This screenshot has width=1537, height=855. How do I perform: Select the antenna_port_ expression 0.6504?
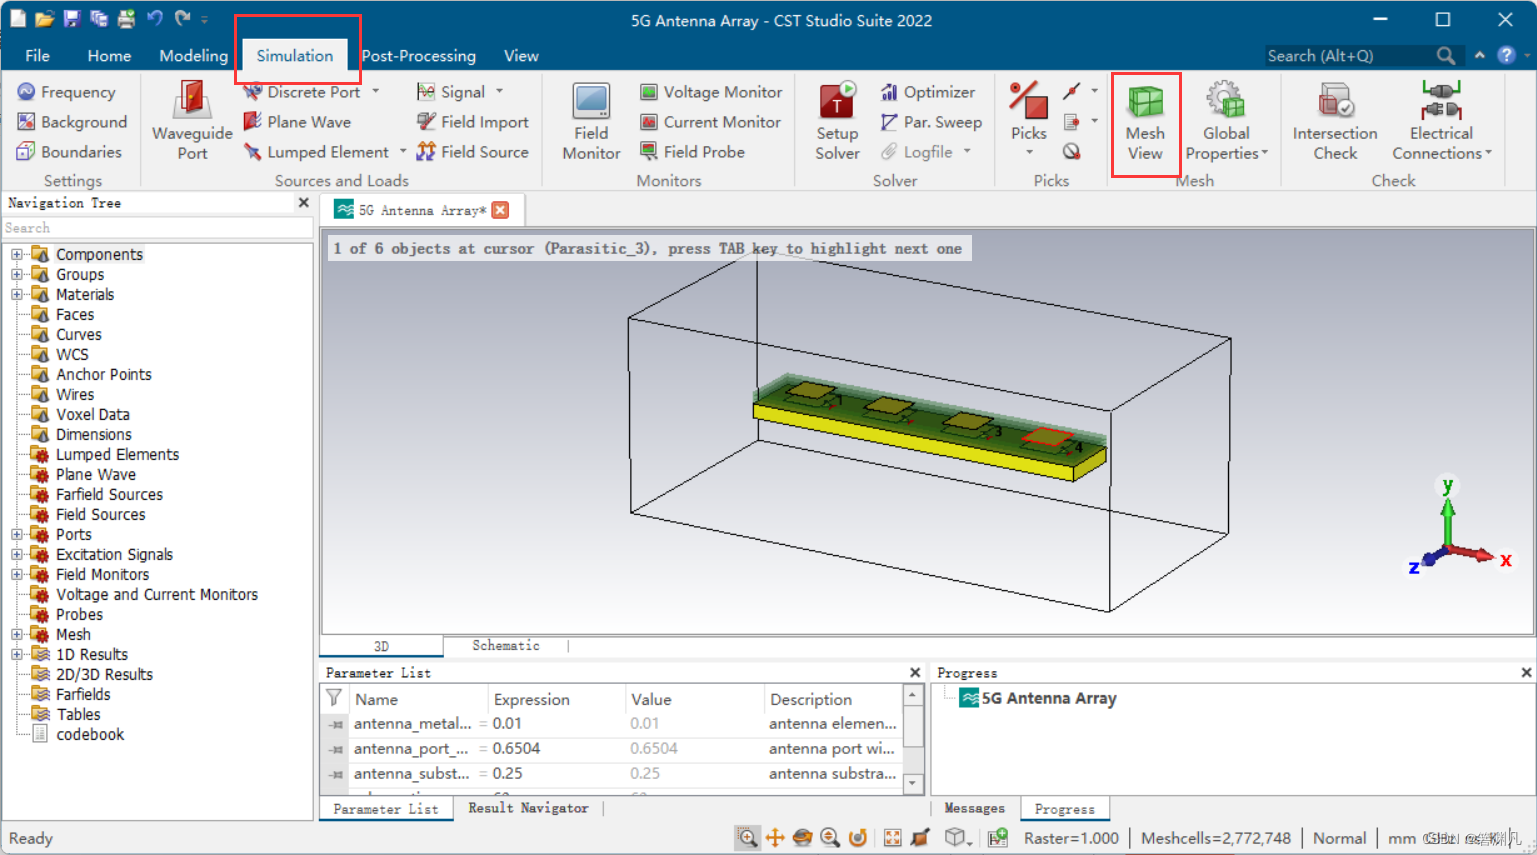[x=516, y=748]
